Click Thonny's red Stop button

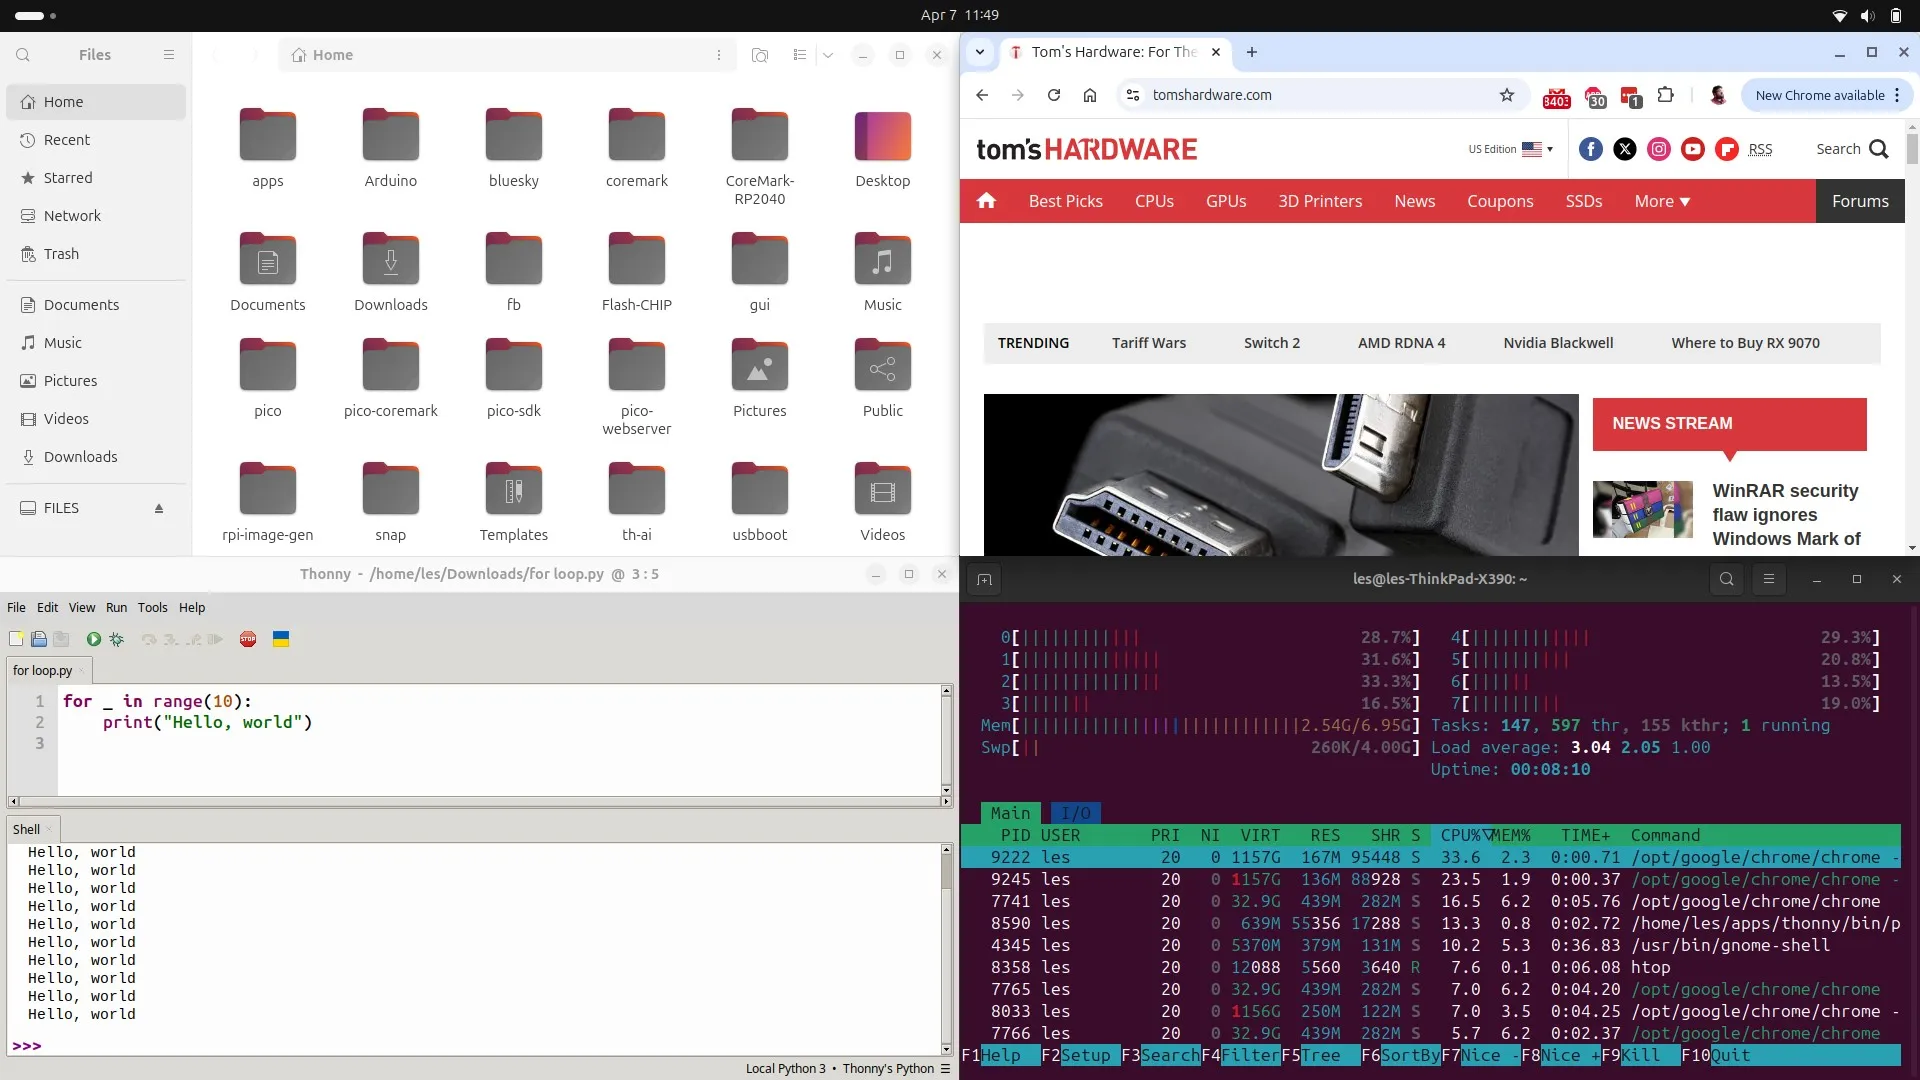click(x=248, y=639)
